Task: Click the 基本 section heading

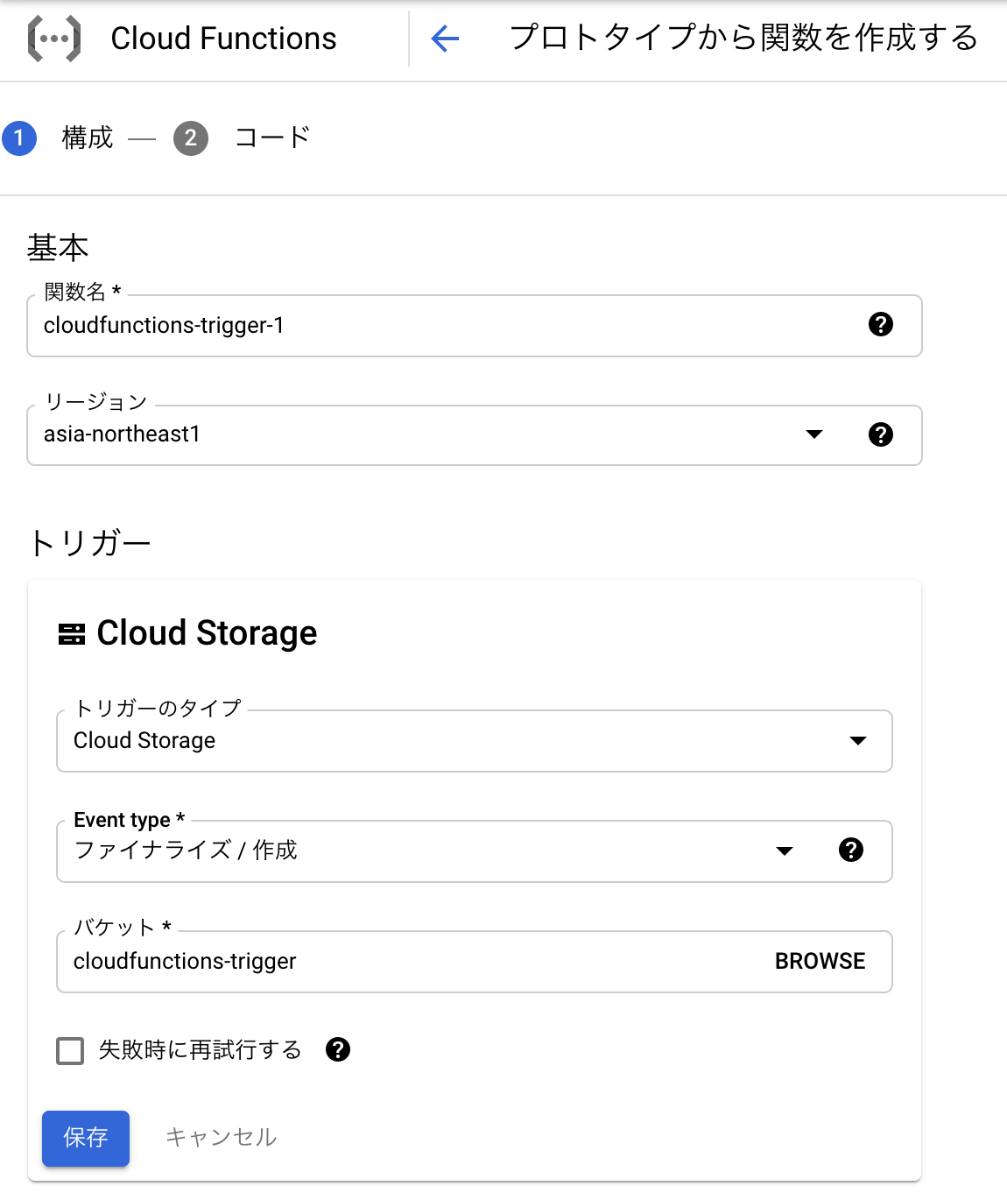Action: pos(59,246)
